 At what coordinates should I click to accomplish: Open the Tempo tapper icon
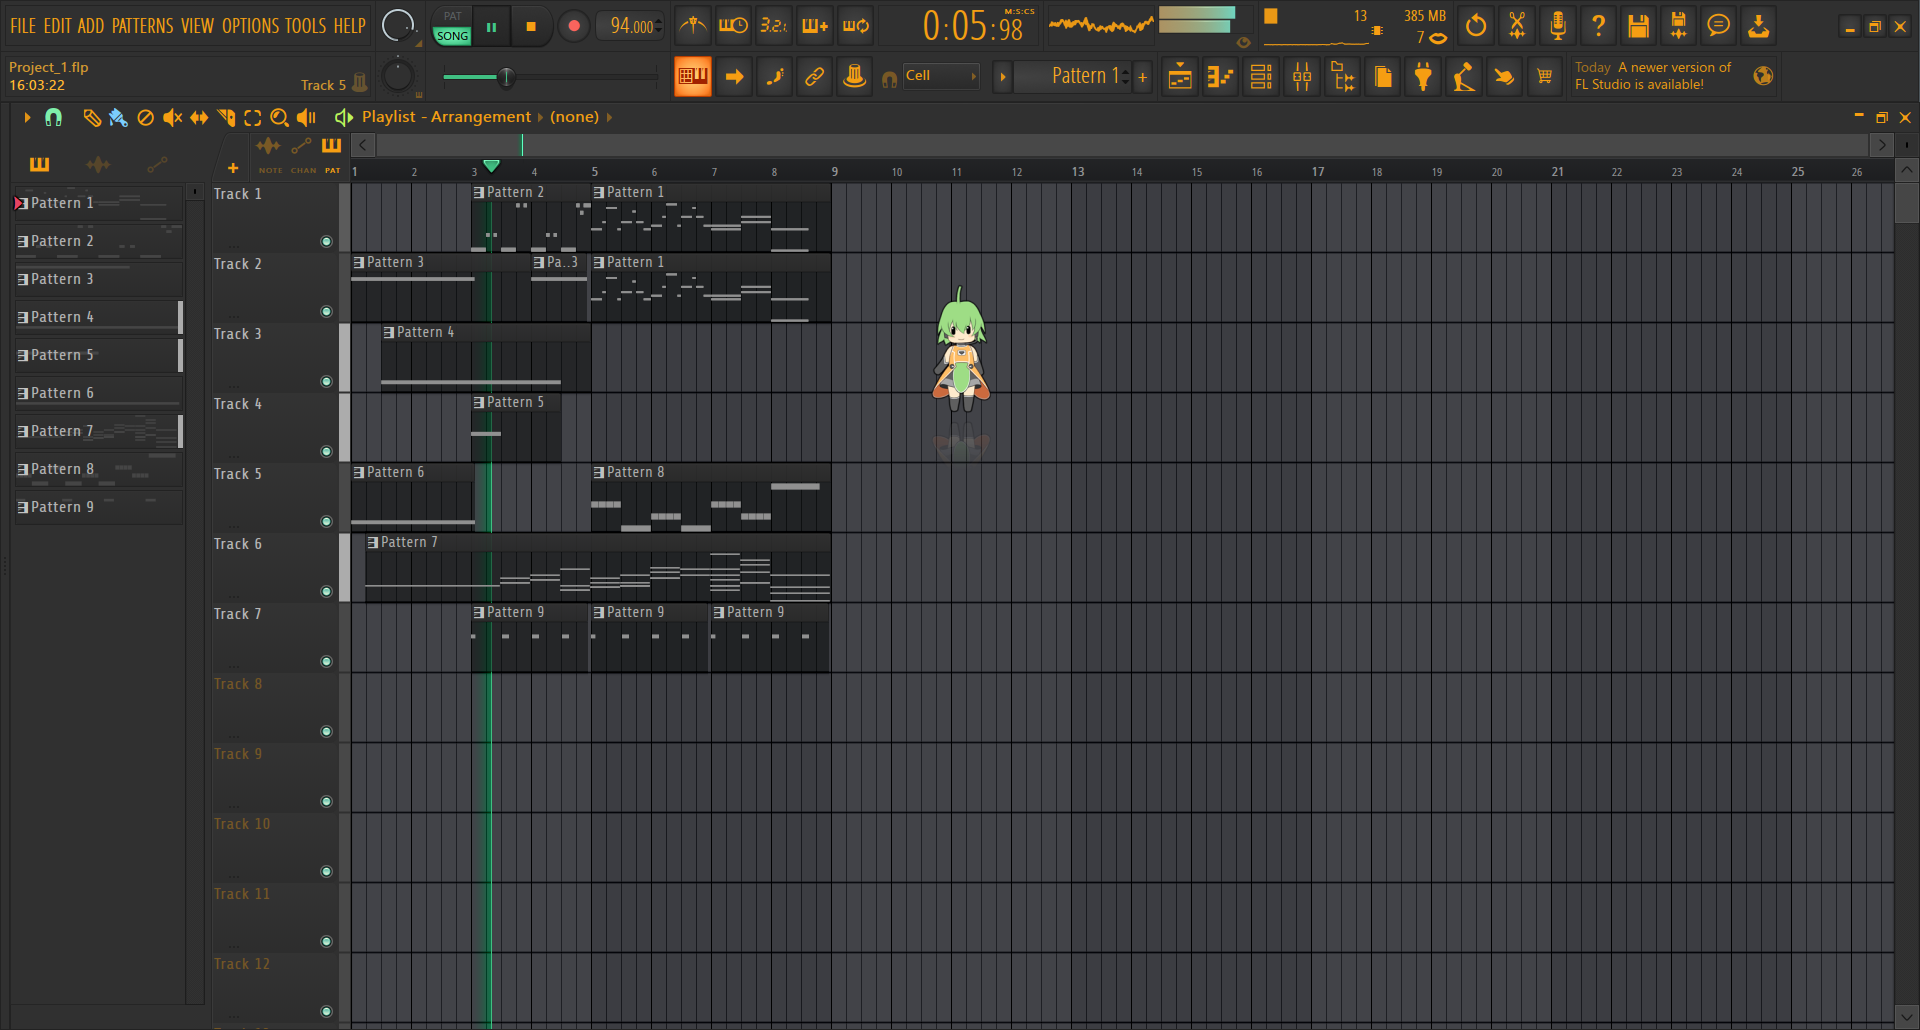tap(1464, 77)
